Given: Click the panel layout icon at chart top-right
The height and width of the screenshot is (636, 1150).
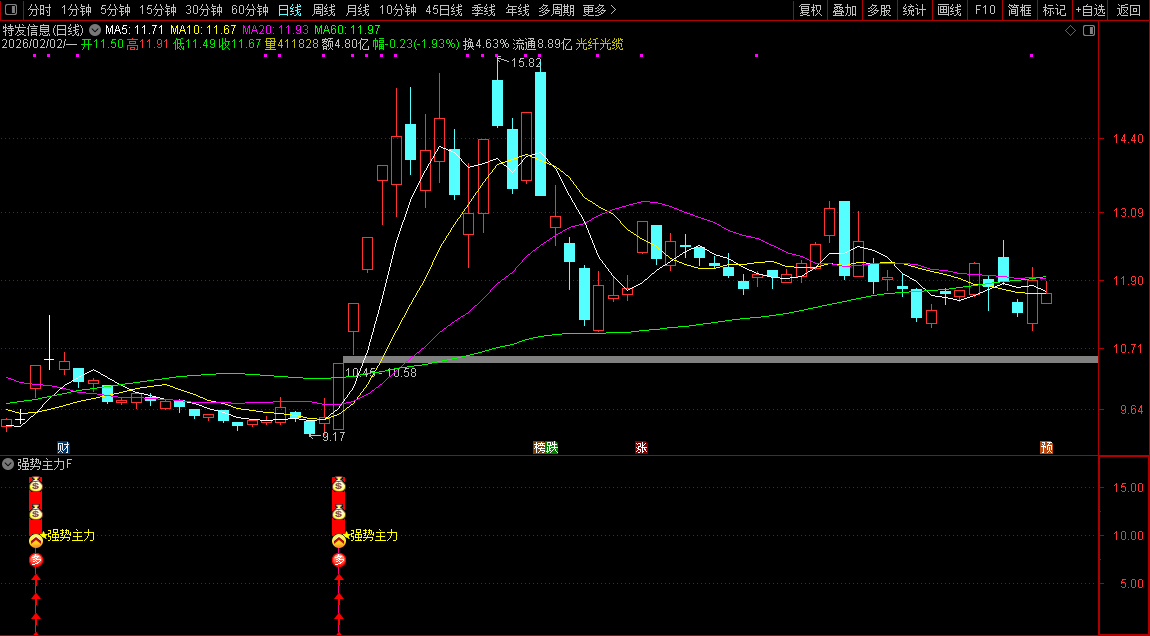Looking at the screenshot, I should pyautogui.click(x=1089, y=30).
